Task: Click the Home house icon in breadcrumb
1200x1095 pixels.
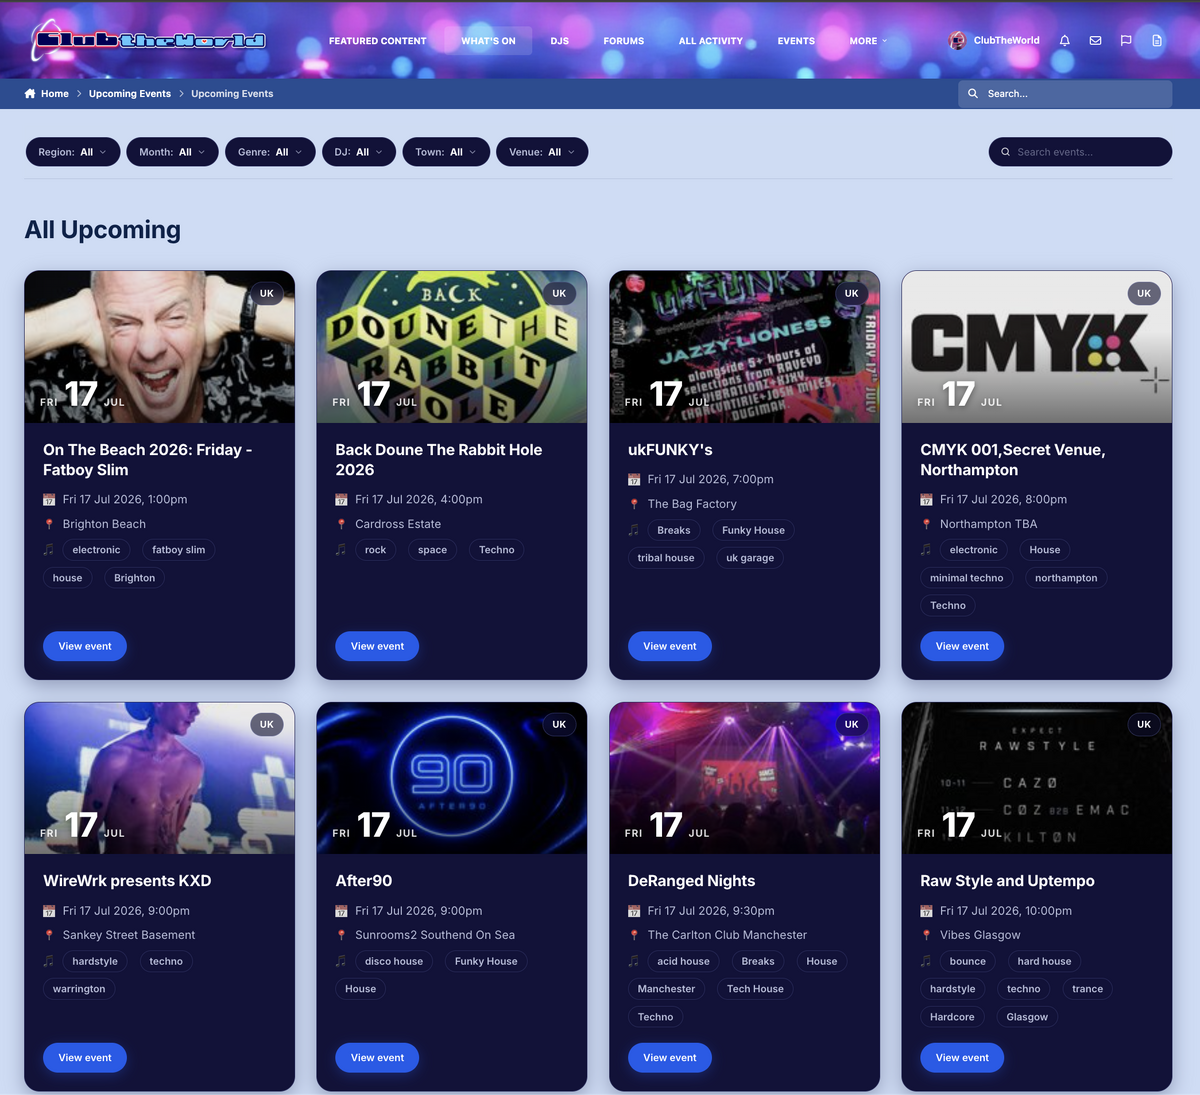Action: [30, 94]
